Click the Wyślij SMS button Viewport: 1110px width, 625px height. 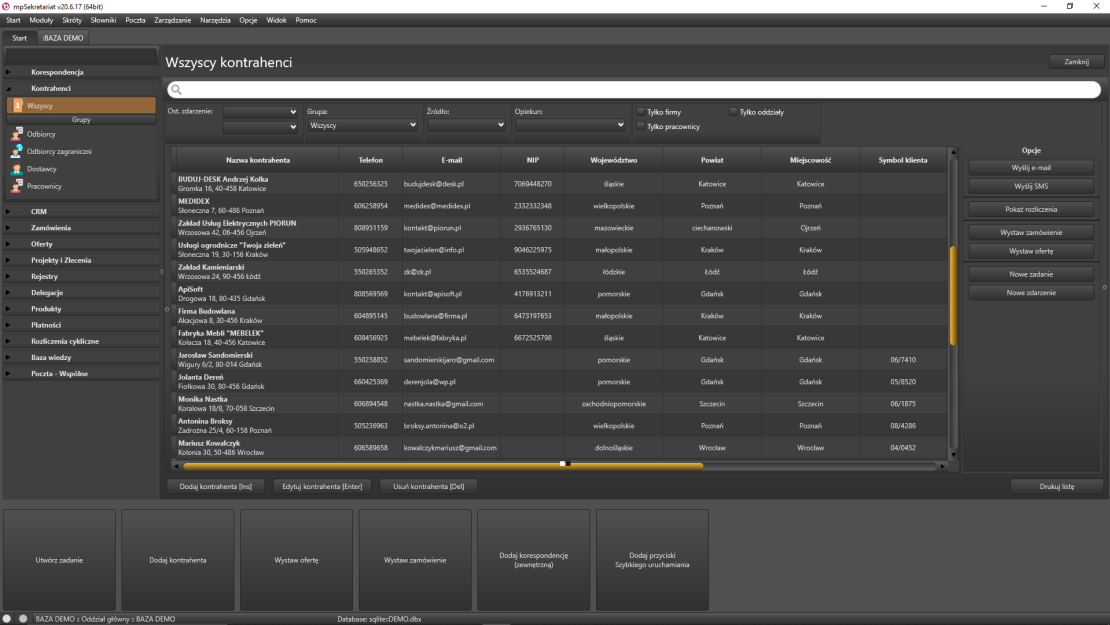(1031, 186)
